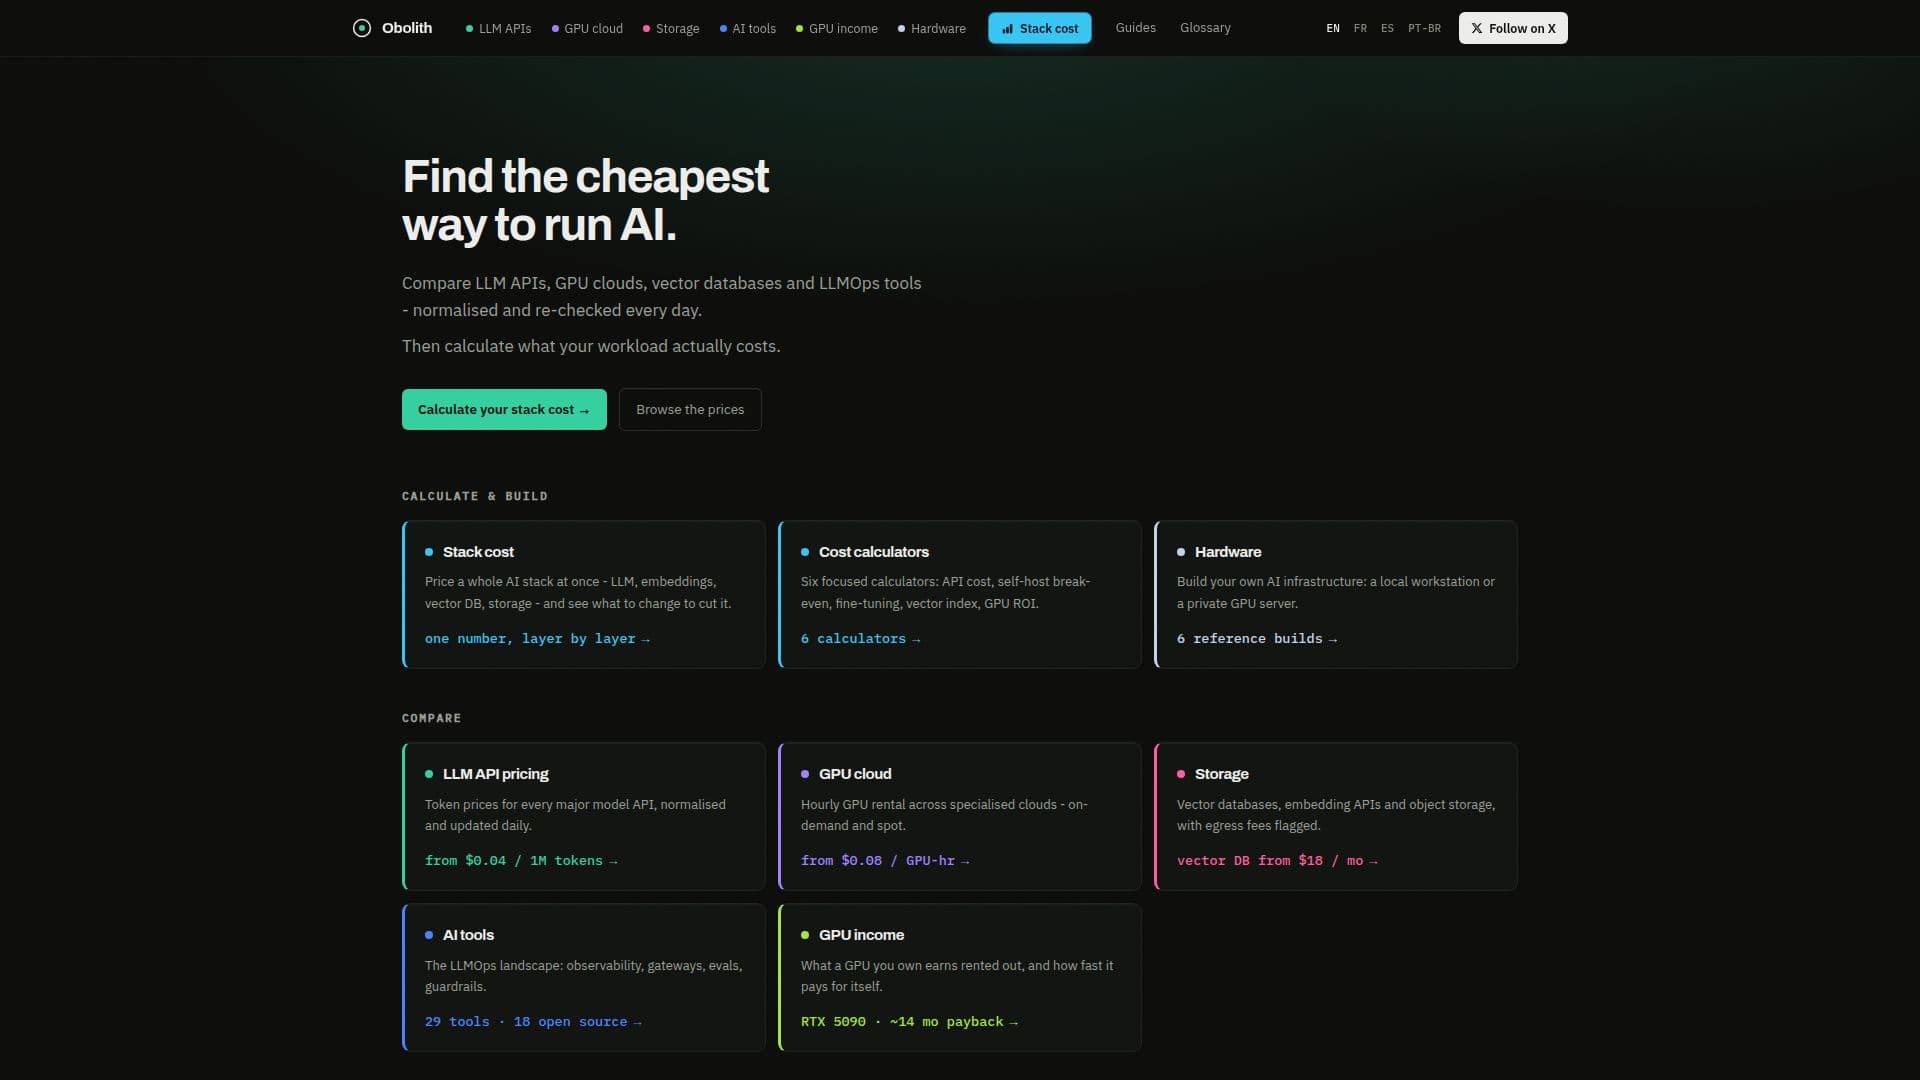Click the bar chart icon on Stack cost
Image resolution: width=1920 pixels, height=1080 pixels.
(x=1007, y=29)
